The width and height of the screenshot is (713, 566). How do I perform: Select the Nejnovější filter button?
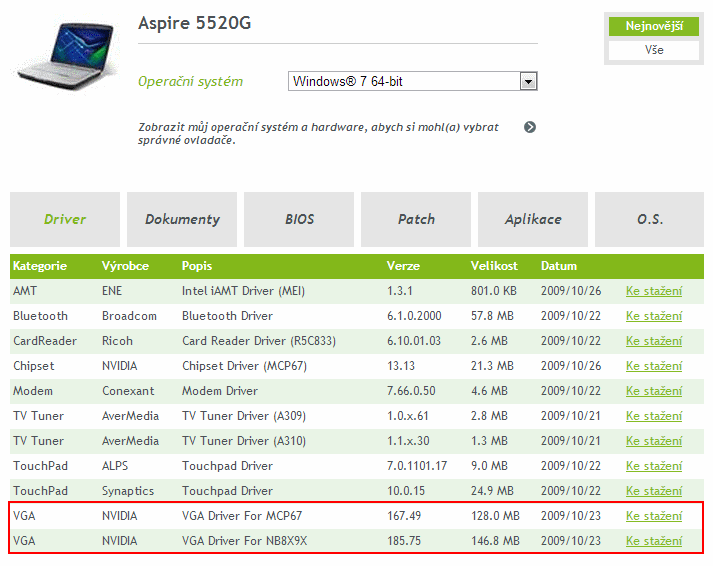(x=654, y=26)
